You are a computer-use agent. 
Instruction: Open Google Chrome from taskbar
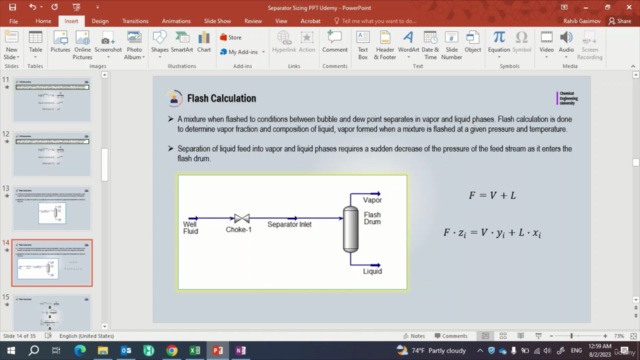(x=172, y=351)
